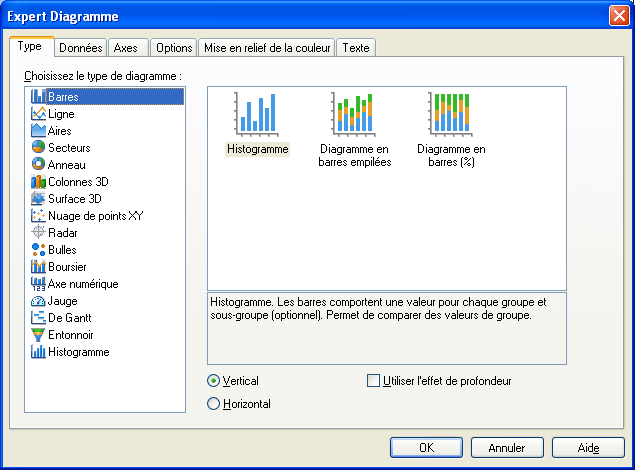The width and height of the screenshot is (635, 470).
Task: Open the Mise en relief de la couleur tab
Action: 267,48
